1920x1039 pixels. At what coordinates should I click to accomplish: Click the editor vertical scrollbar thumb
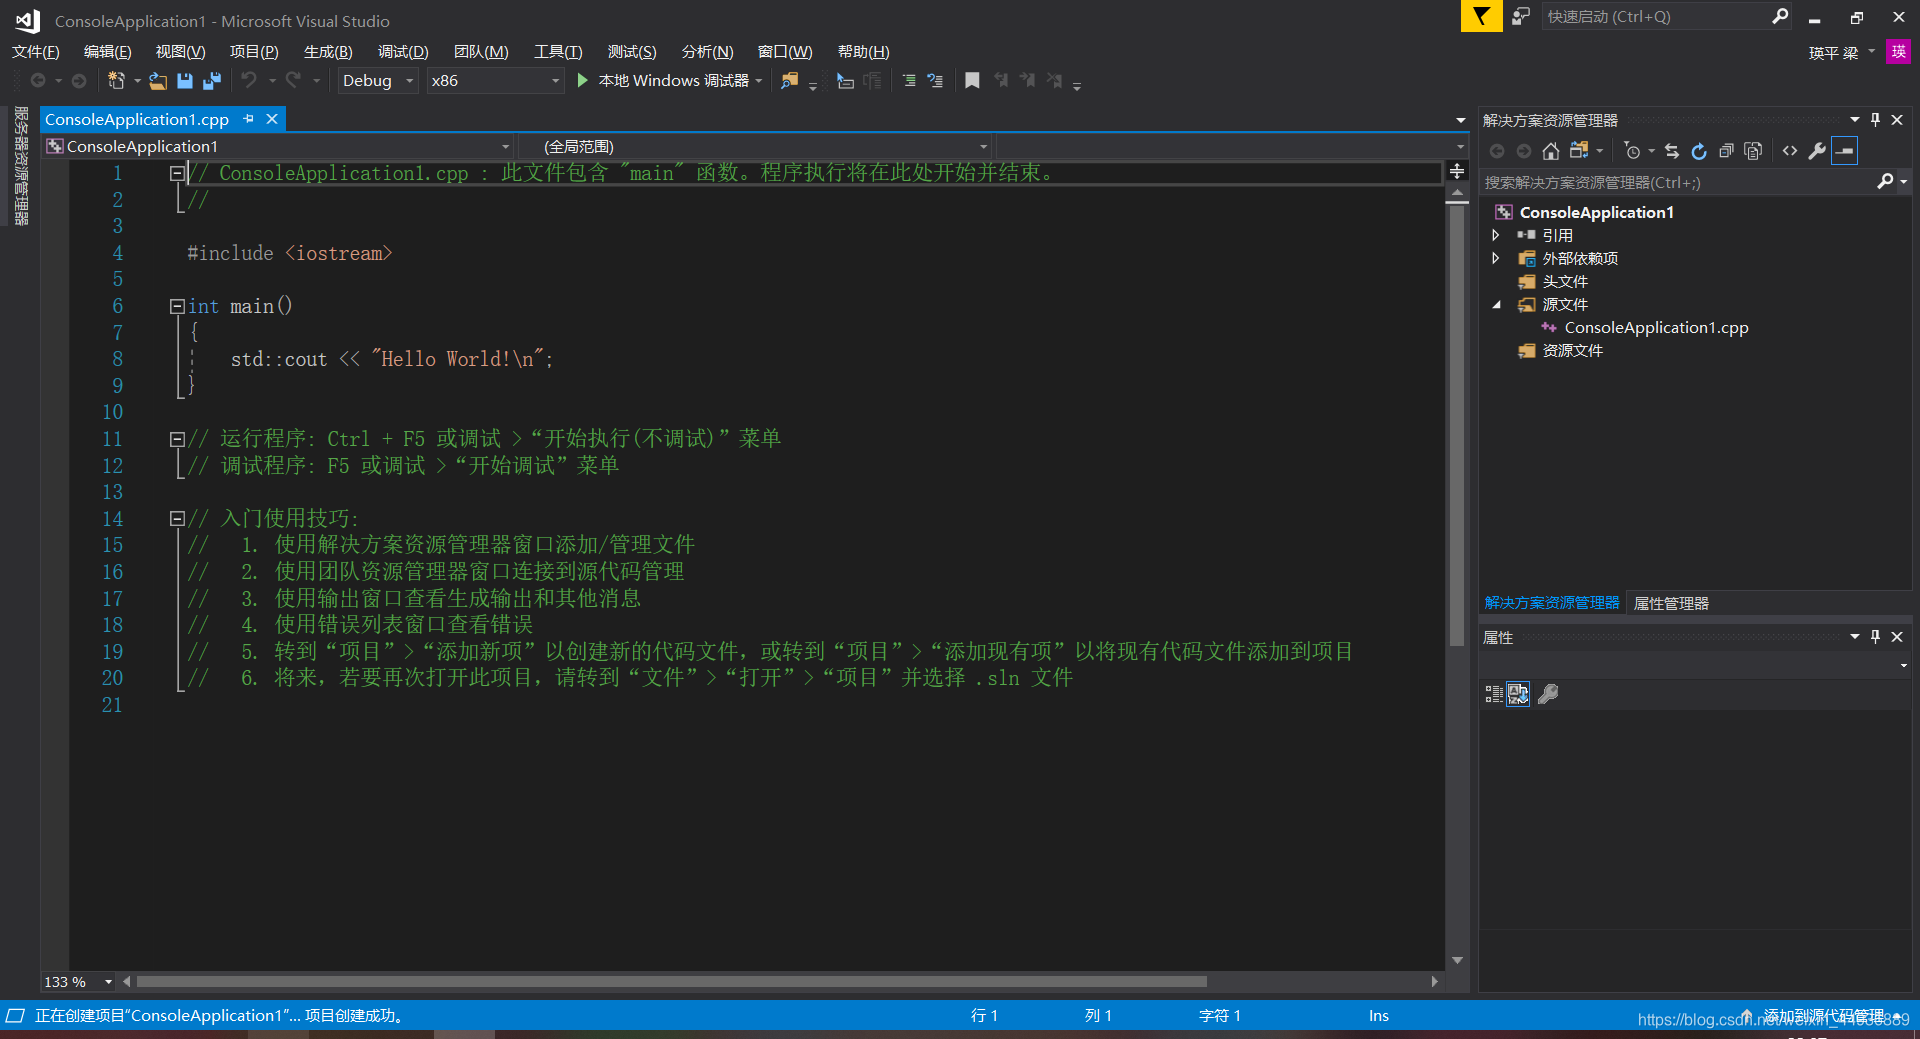pos(1457,427)
